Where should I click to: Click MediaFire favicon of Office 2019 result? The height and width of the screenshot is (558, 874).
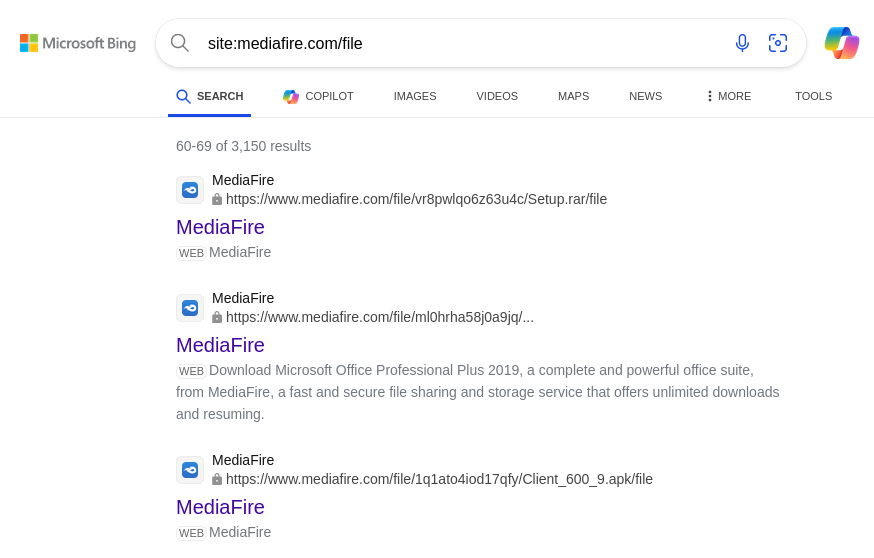[x=190, y=308]
